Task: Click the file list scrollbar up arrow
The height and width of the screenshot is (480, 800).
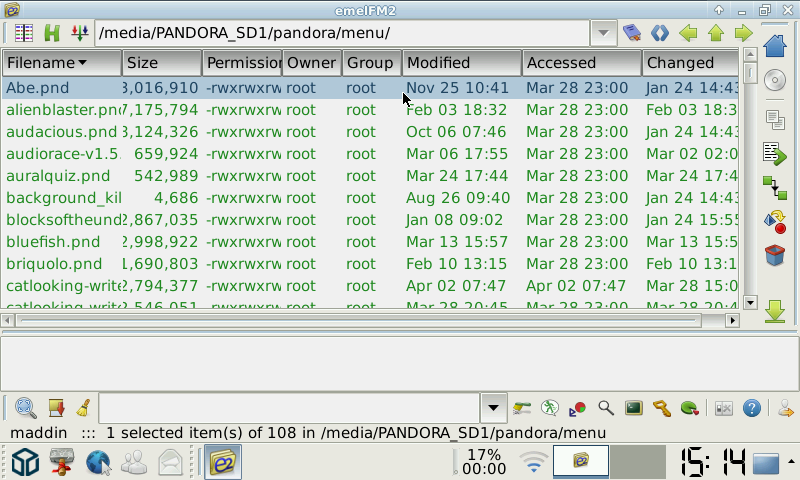Action: click(750, 54)
